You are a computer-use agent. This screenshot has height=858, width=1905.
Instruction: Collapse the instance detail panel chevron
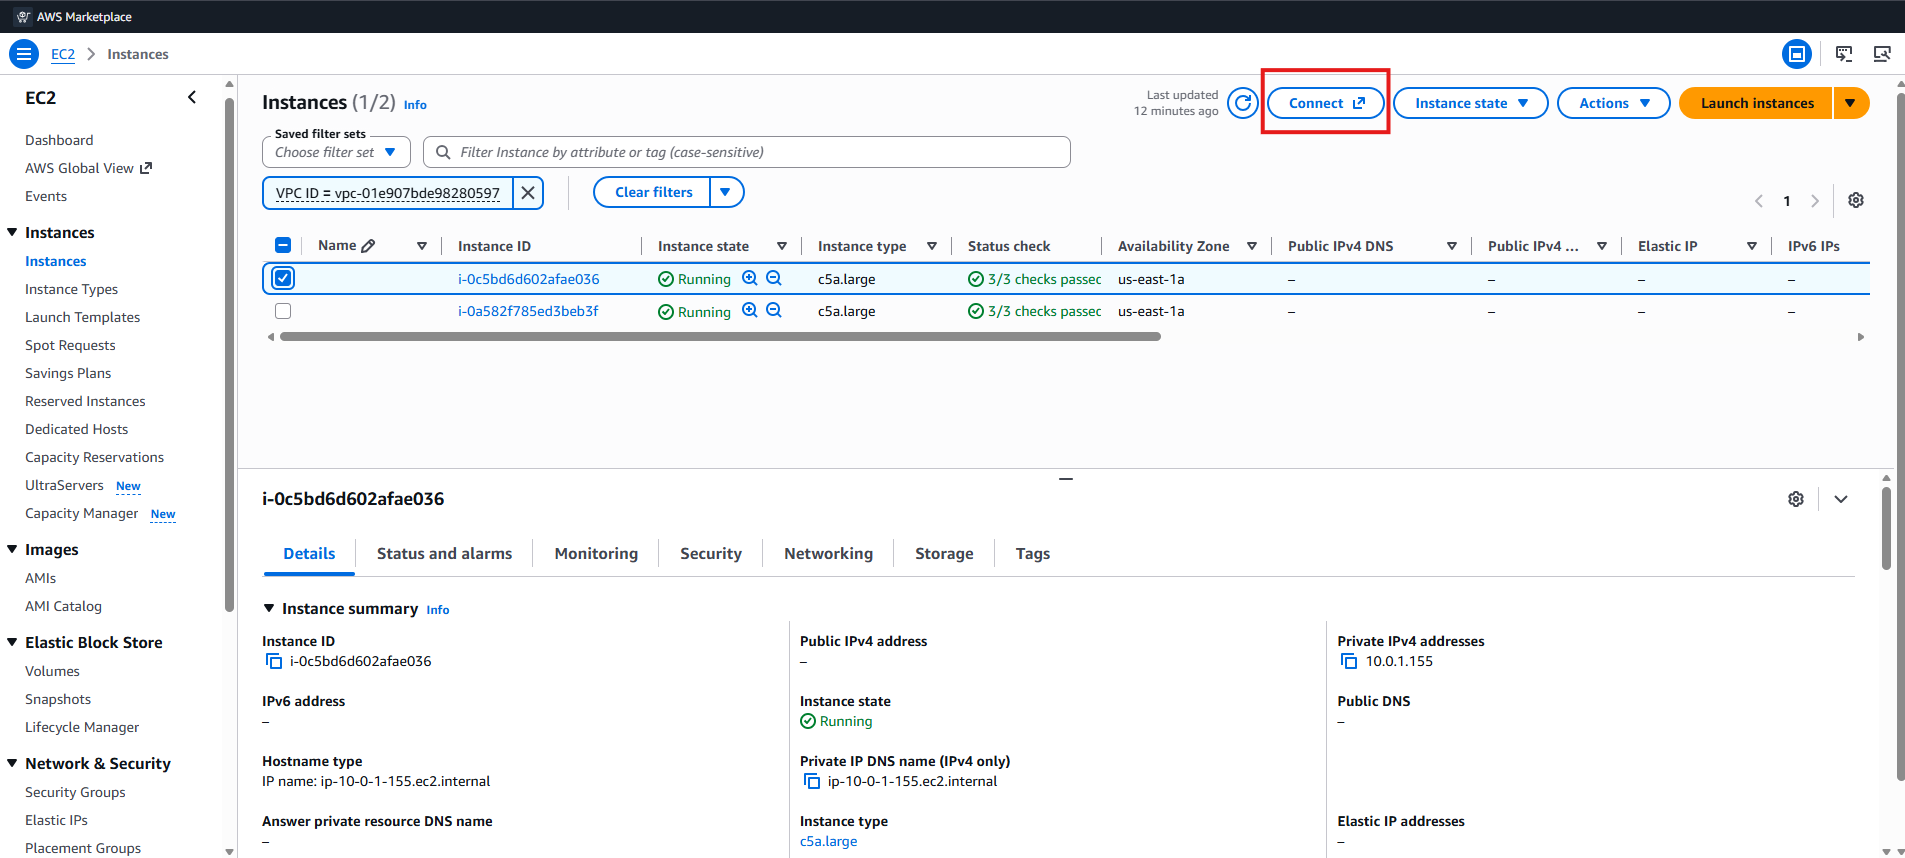tap(1841, 499)
